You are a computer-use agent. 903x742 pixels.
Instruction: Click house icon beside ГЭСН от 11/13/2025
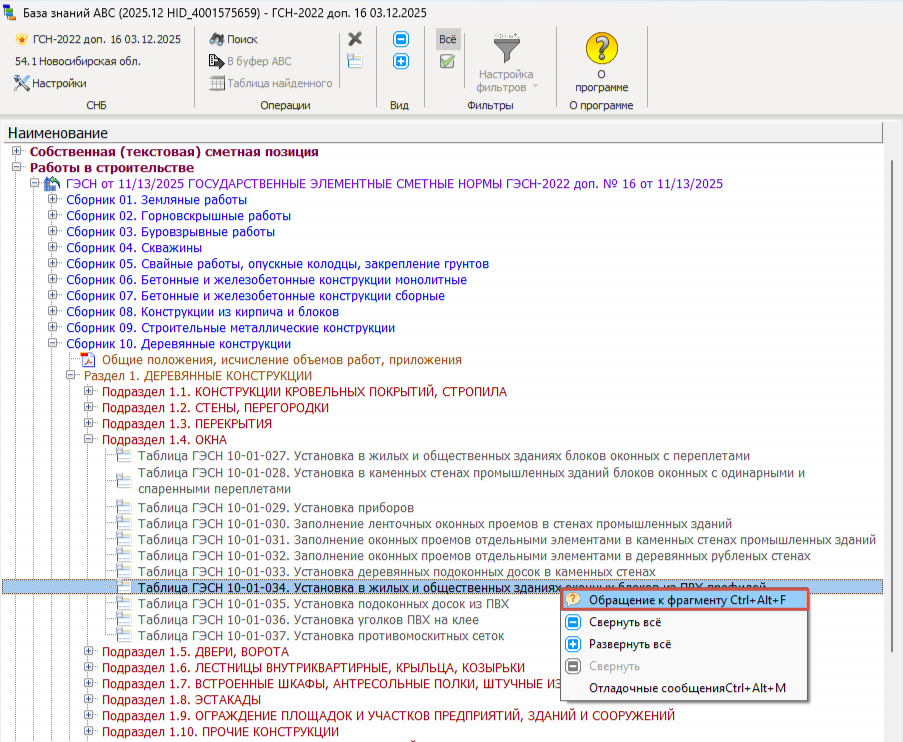coord(52,184)
